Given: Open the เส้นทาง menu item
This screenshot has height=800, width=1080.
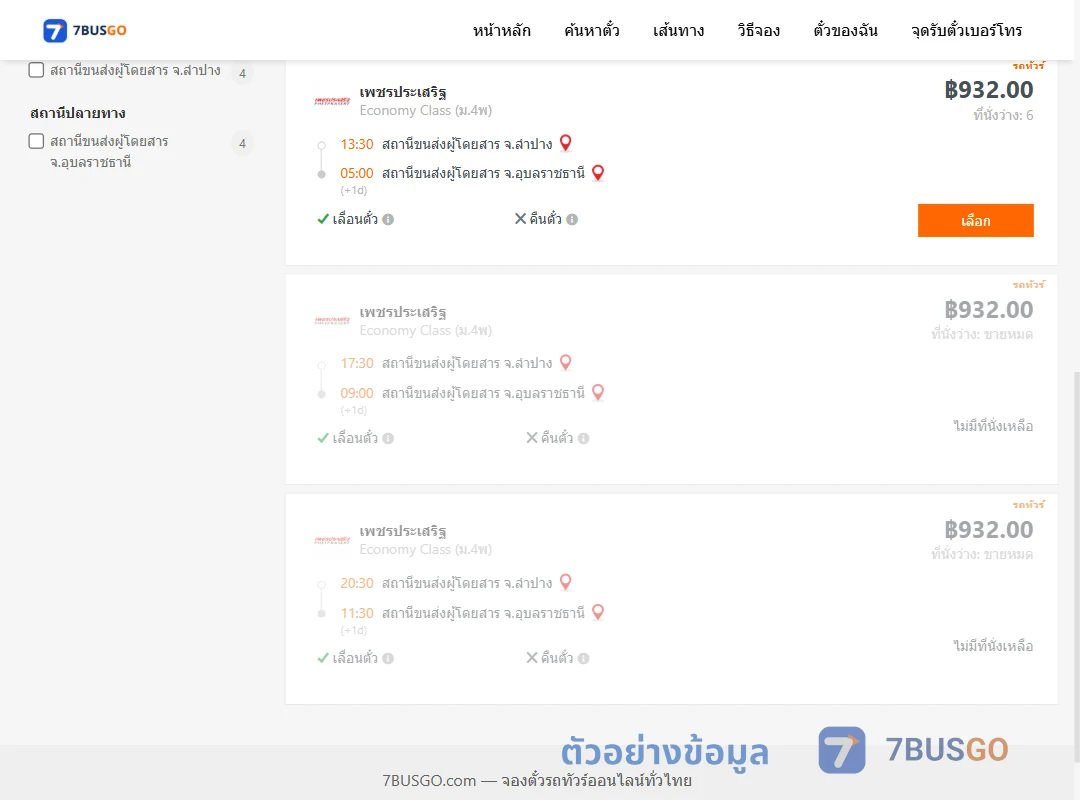Looking at the screenshot, I should pyautogui.click(x=678, y=30).
